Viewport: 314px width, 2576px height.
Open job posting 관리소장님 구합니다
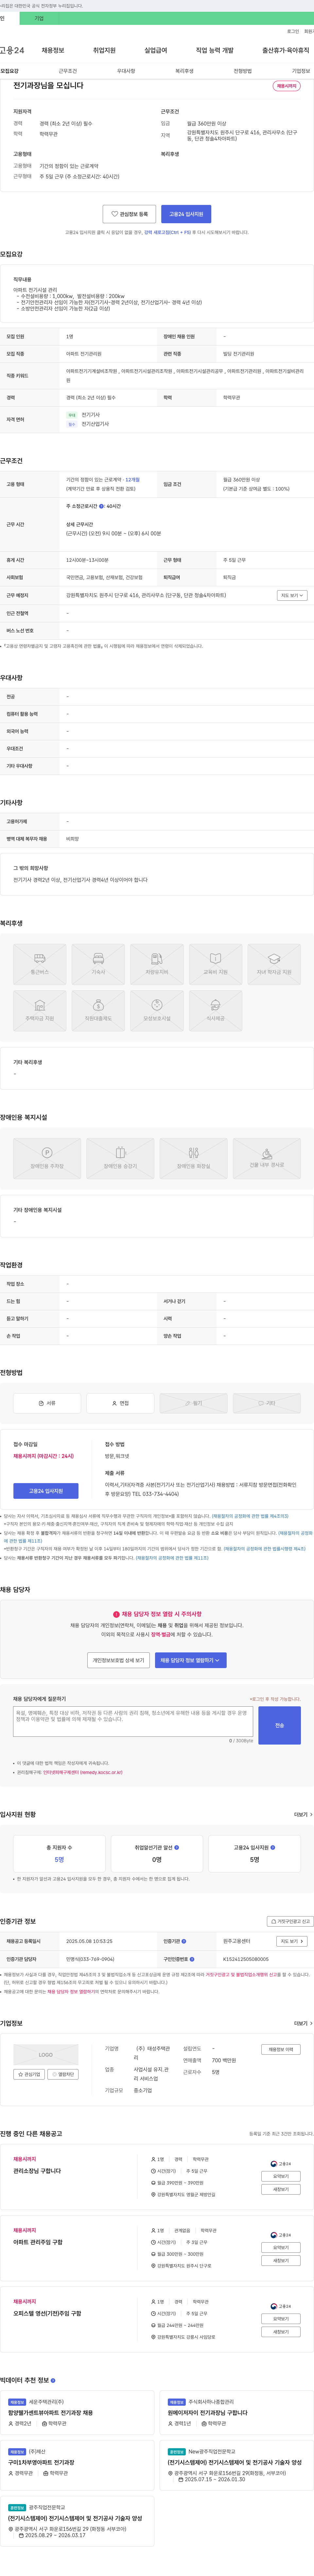tap(37, 2171)
